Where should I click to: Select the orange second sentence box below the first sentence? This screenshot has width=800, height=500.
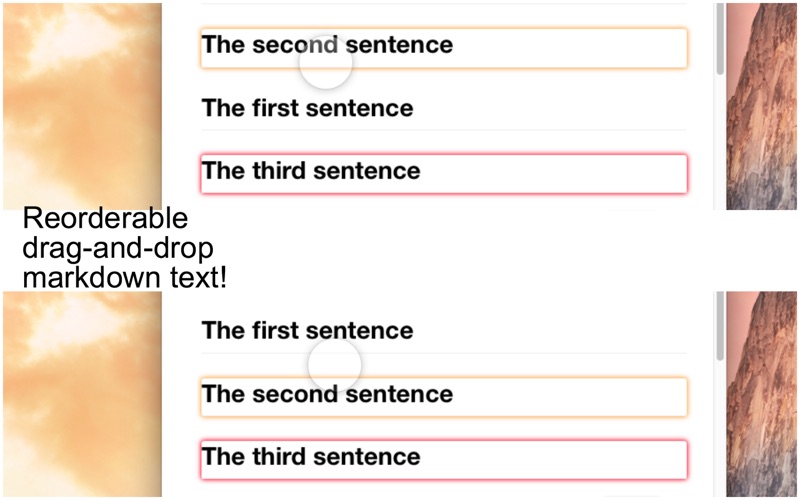point(444,397)
